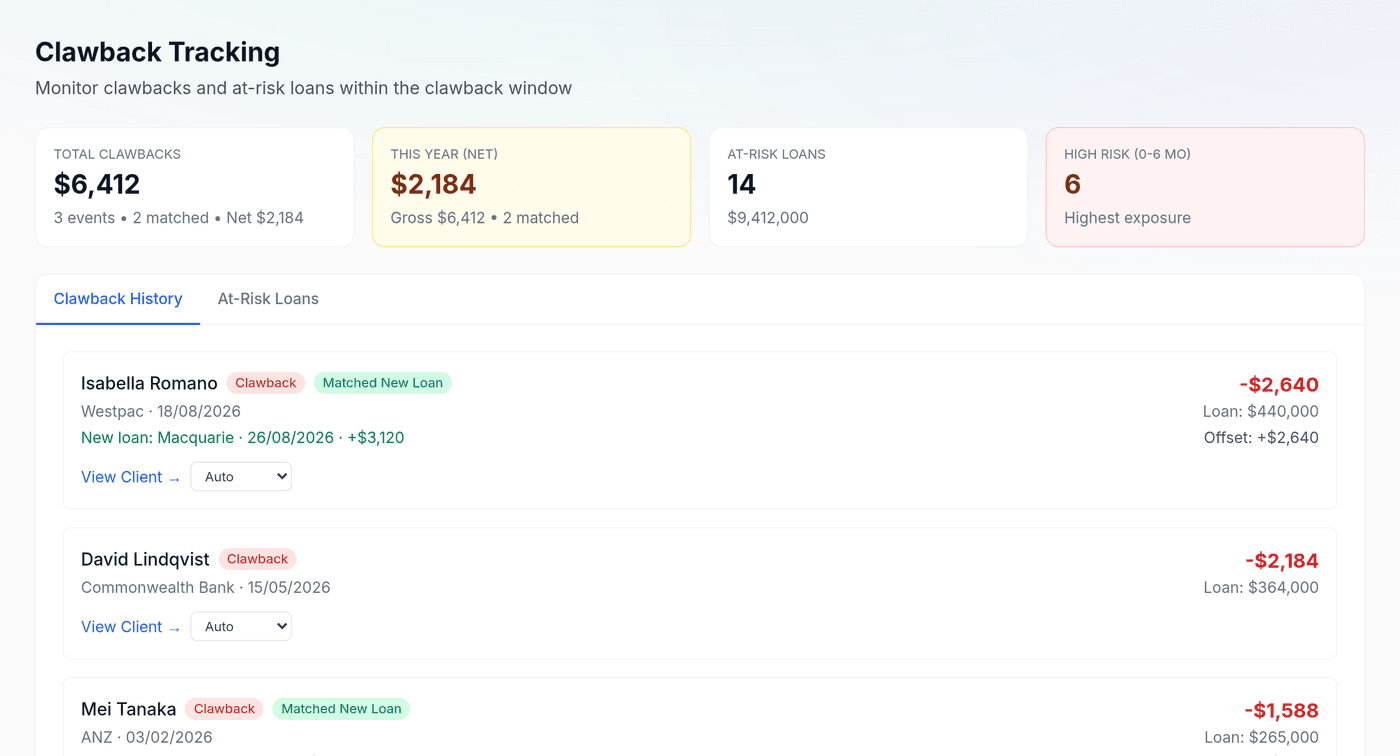This screenshot has width=1400, height=756.
Task: Click the Loan: $440,000 value
Action: pos(1261,411)
